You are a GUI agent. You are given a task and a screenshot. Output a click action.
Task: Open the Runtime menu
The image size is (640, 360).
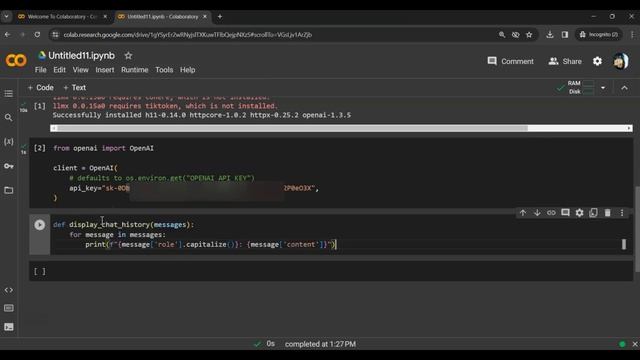pos(135,70)
